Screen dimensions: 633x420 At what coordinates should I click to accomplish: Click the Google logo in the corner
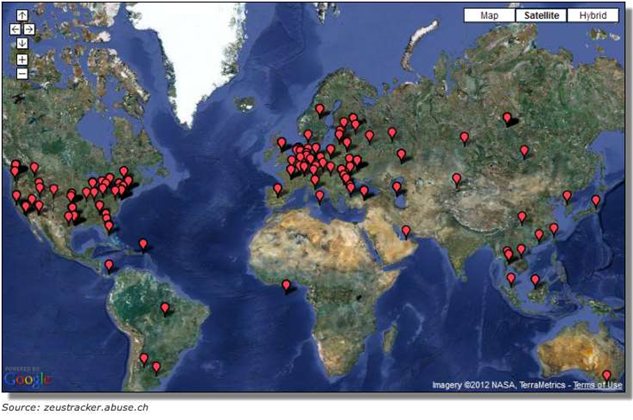click(27, 378)
